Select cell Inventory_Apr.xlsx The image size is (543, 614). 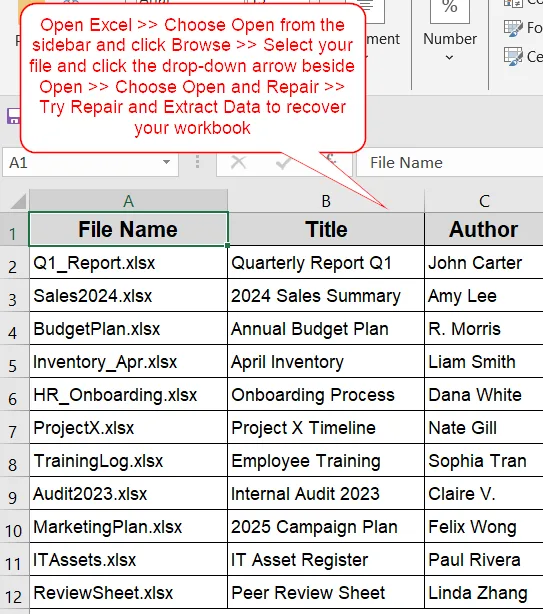128,361
